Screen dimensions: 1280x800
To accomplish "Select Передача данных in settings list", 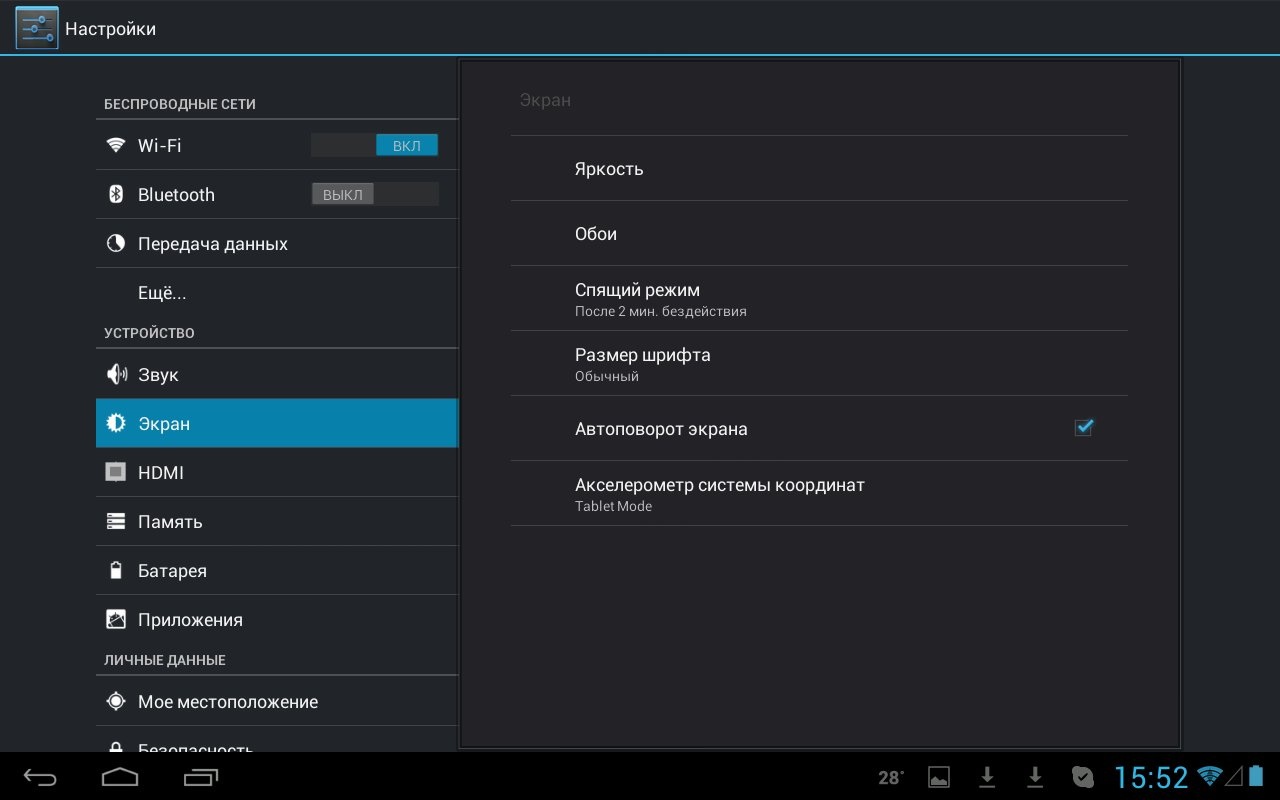I will [x=213, y=244].
